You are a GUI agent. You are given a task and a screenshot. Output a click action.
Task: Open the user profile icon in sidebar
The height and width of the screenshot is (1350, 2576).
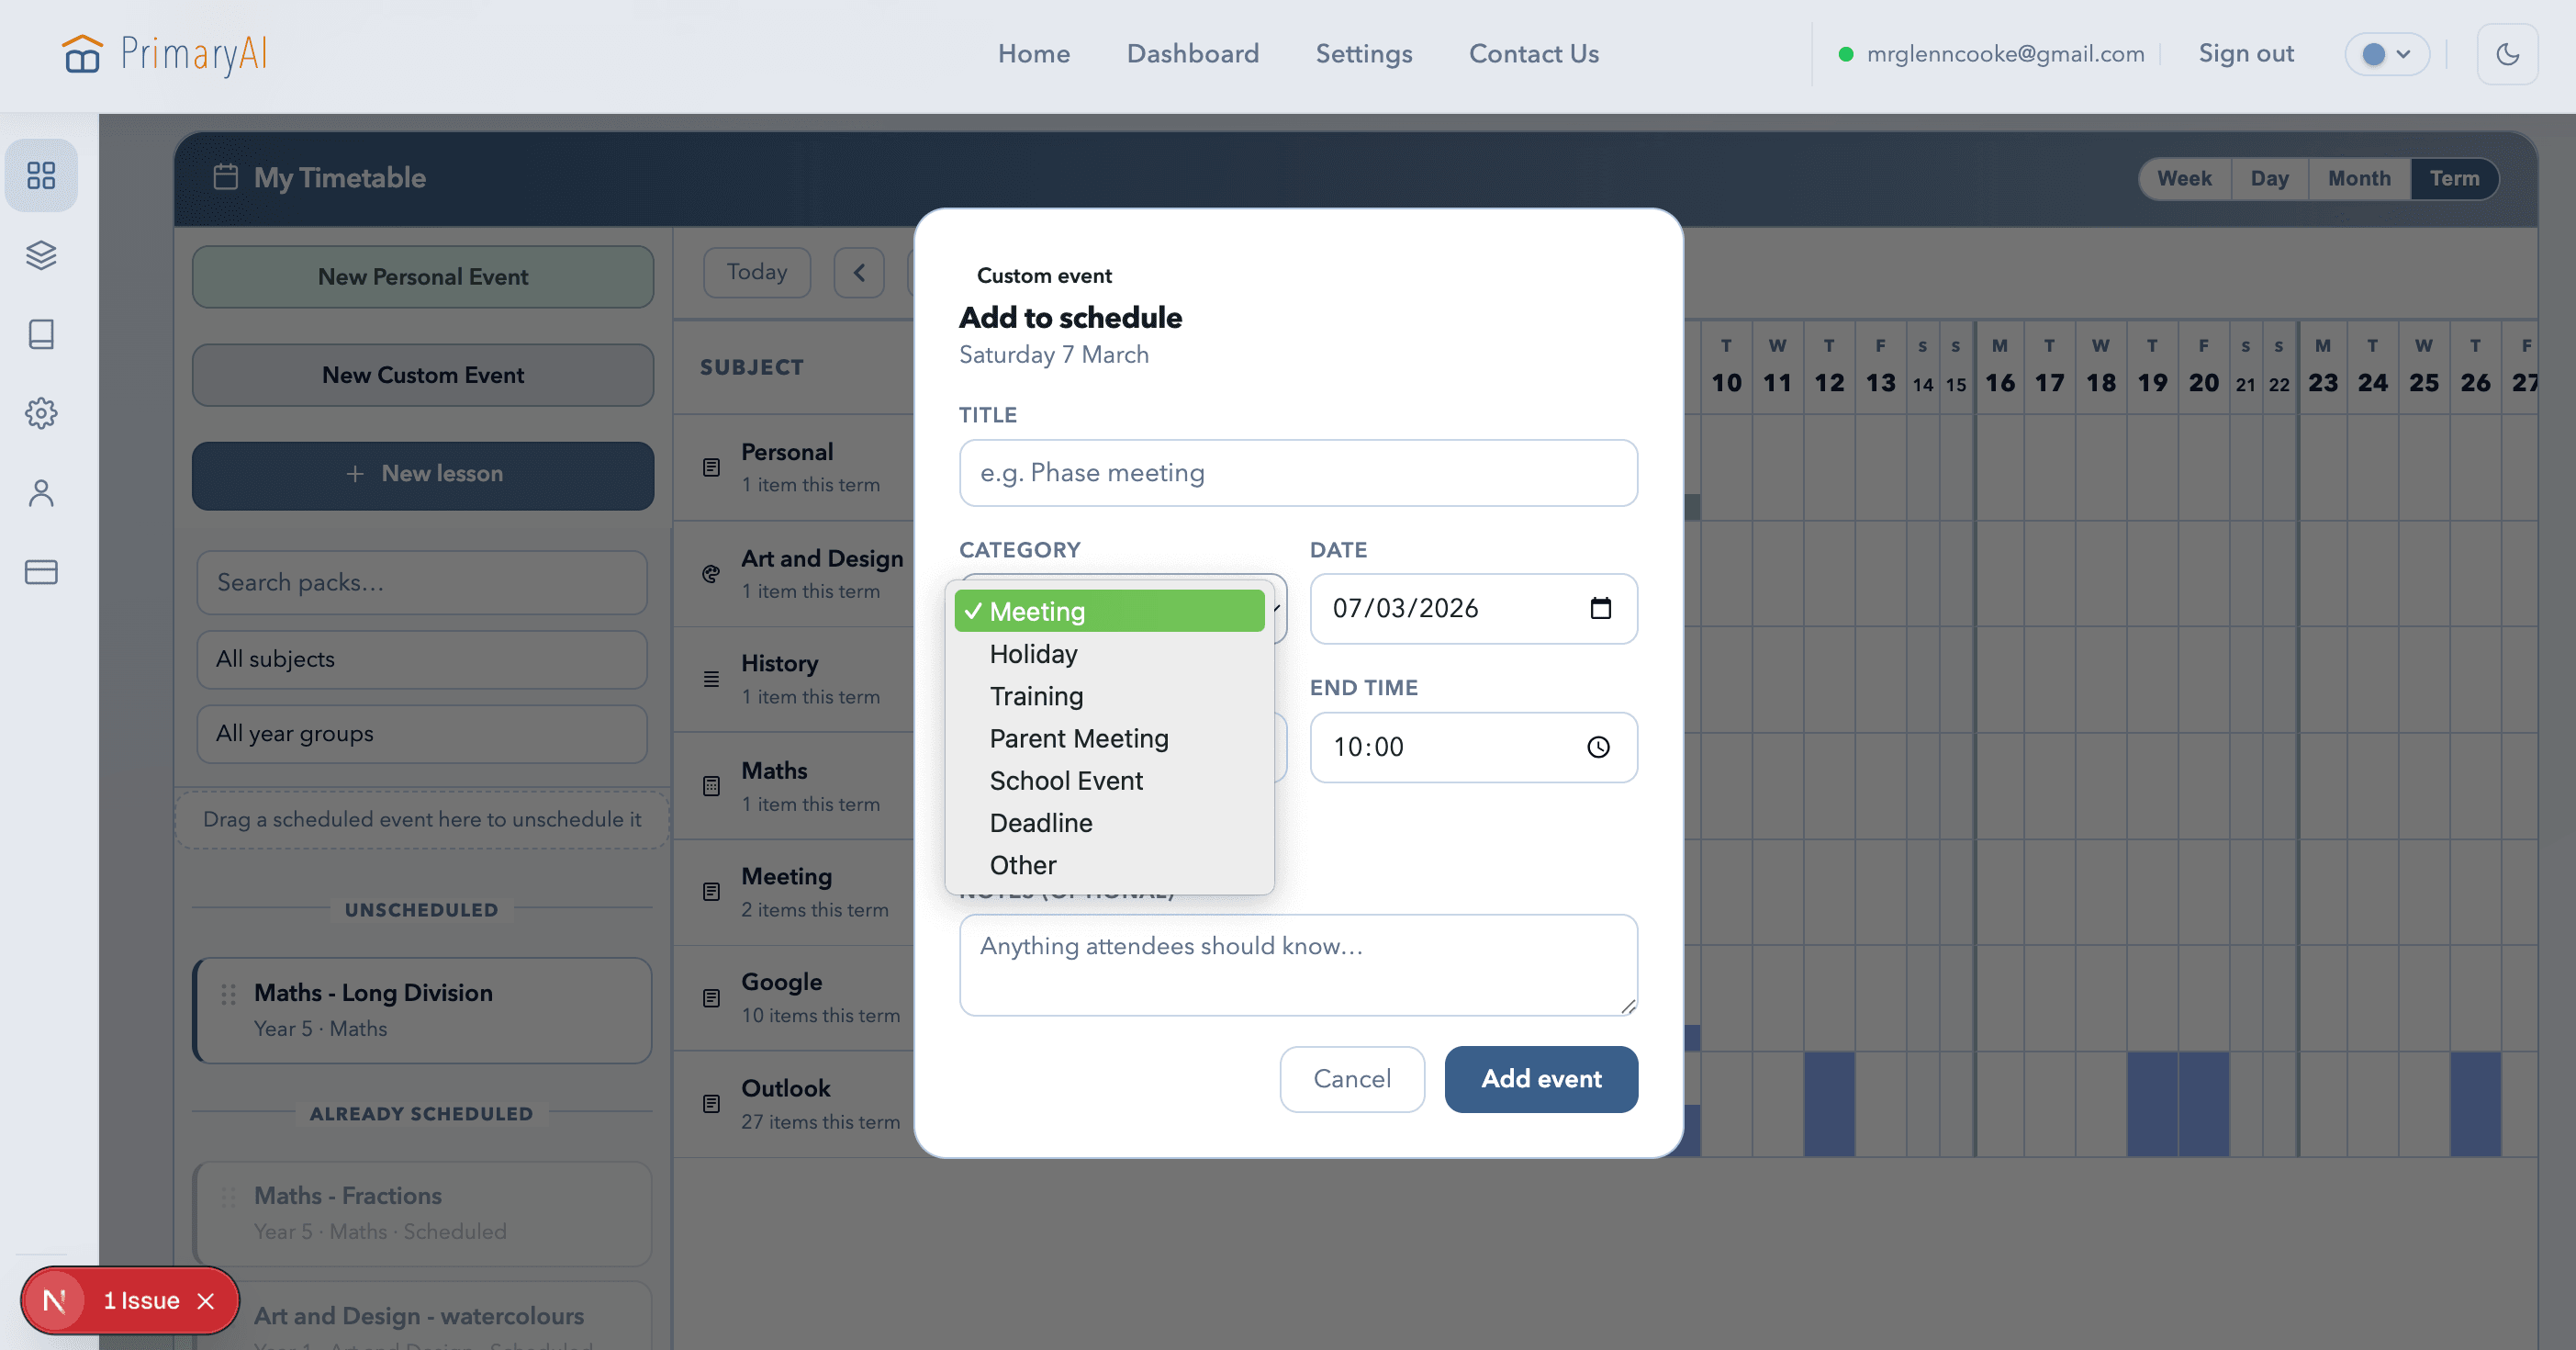(x=41, y=492)
